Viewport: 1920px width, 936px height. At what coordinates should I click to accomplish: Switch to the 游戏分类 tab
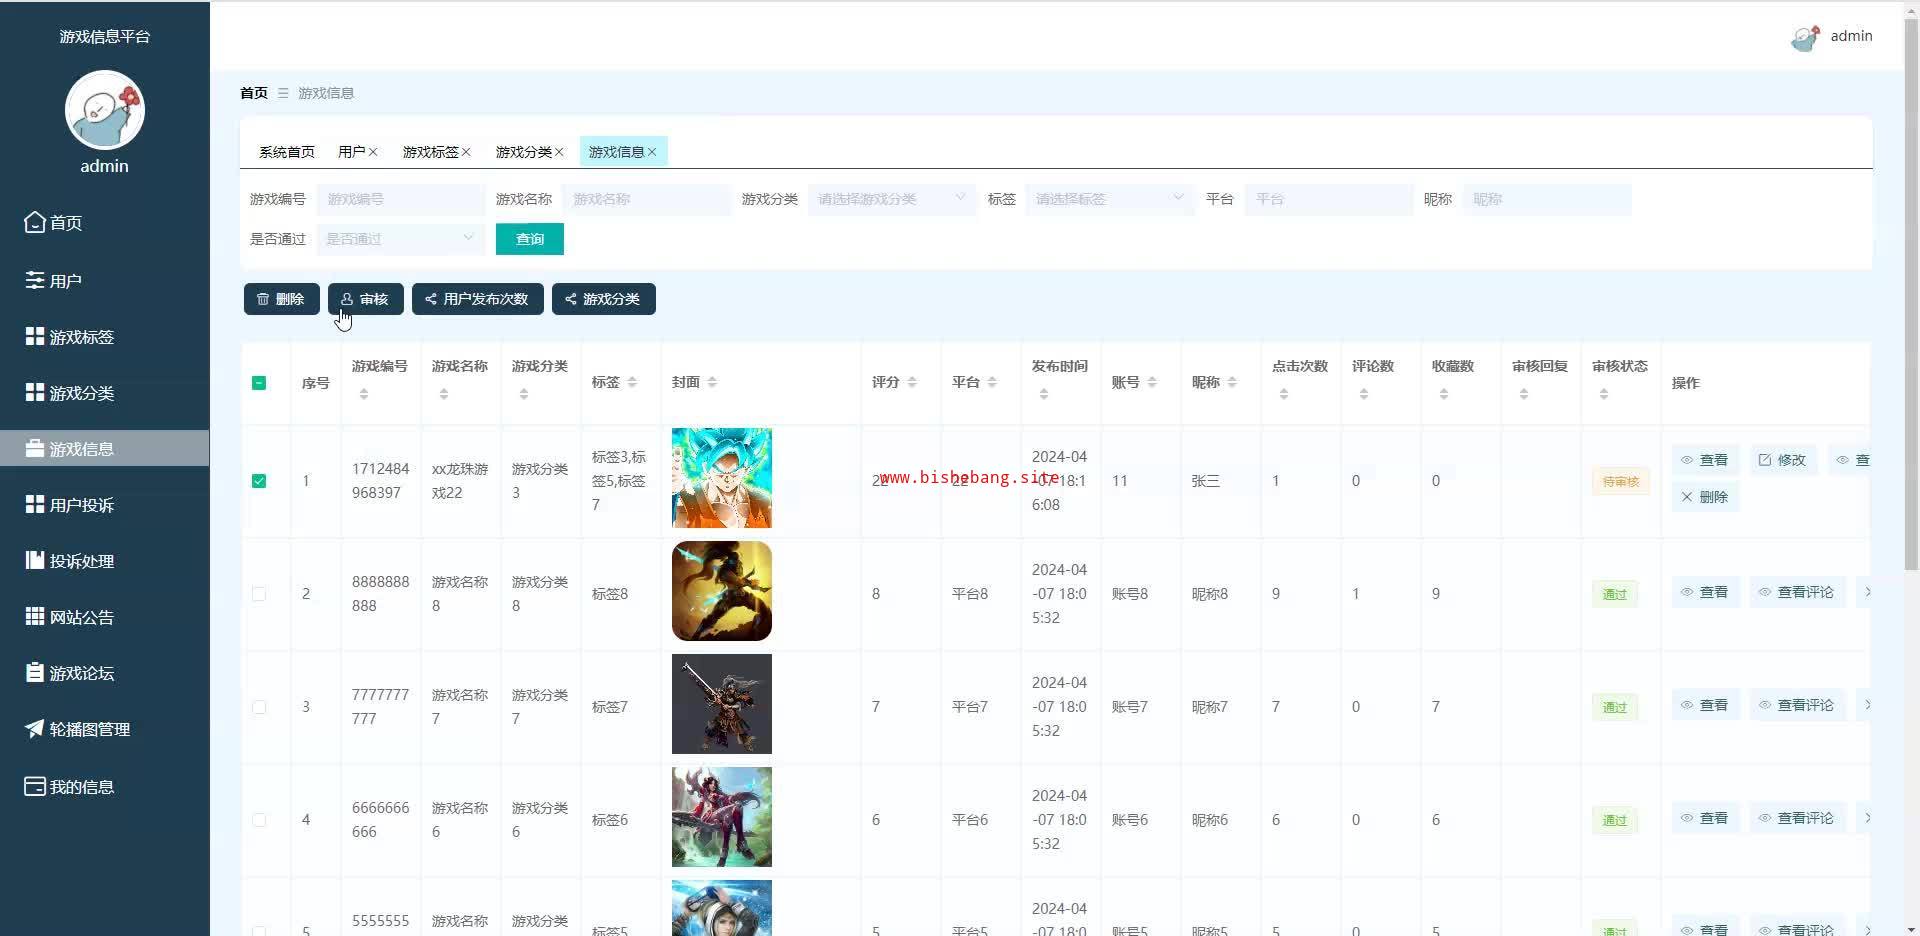tap(523, 152)
